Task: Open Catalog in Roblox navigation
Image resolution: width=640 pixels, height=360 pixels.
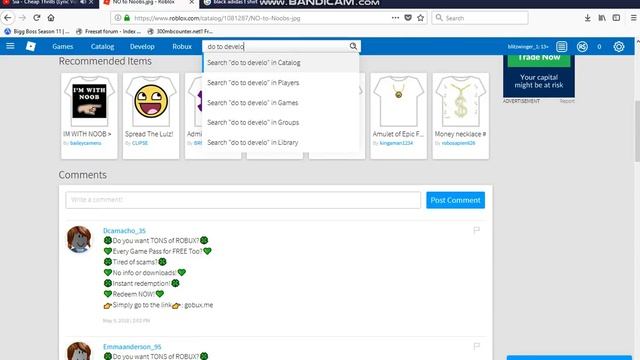Action: click(x=102, y=47)
